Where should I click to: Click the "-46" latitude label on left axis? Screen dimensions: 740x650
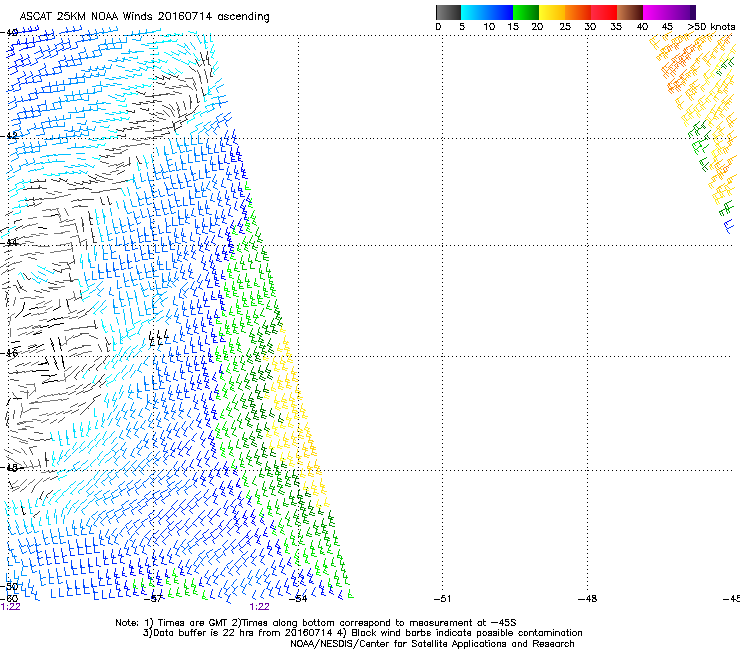point(9,353)
